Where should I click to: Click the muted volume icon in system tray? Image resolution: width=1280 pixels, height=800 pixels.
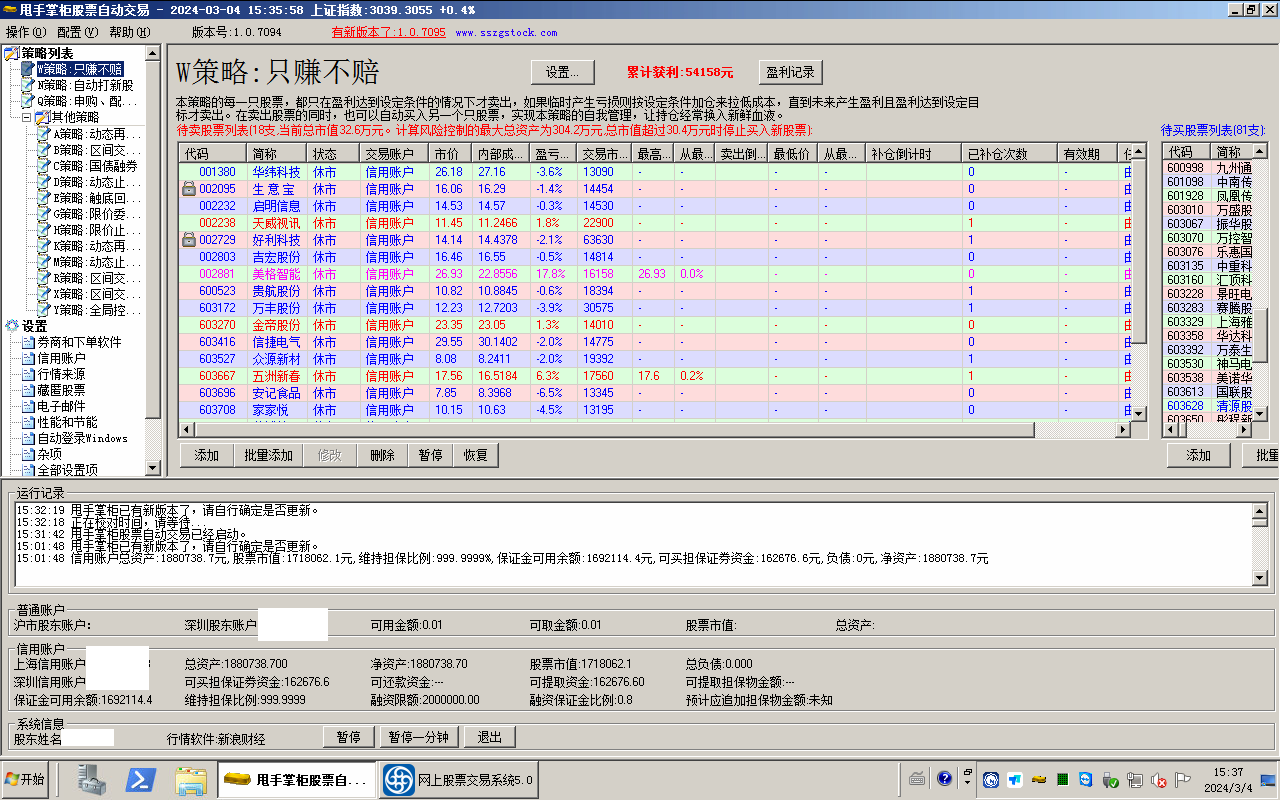pos(1159,780)
